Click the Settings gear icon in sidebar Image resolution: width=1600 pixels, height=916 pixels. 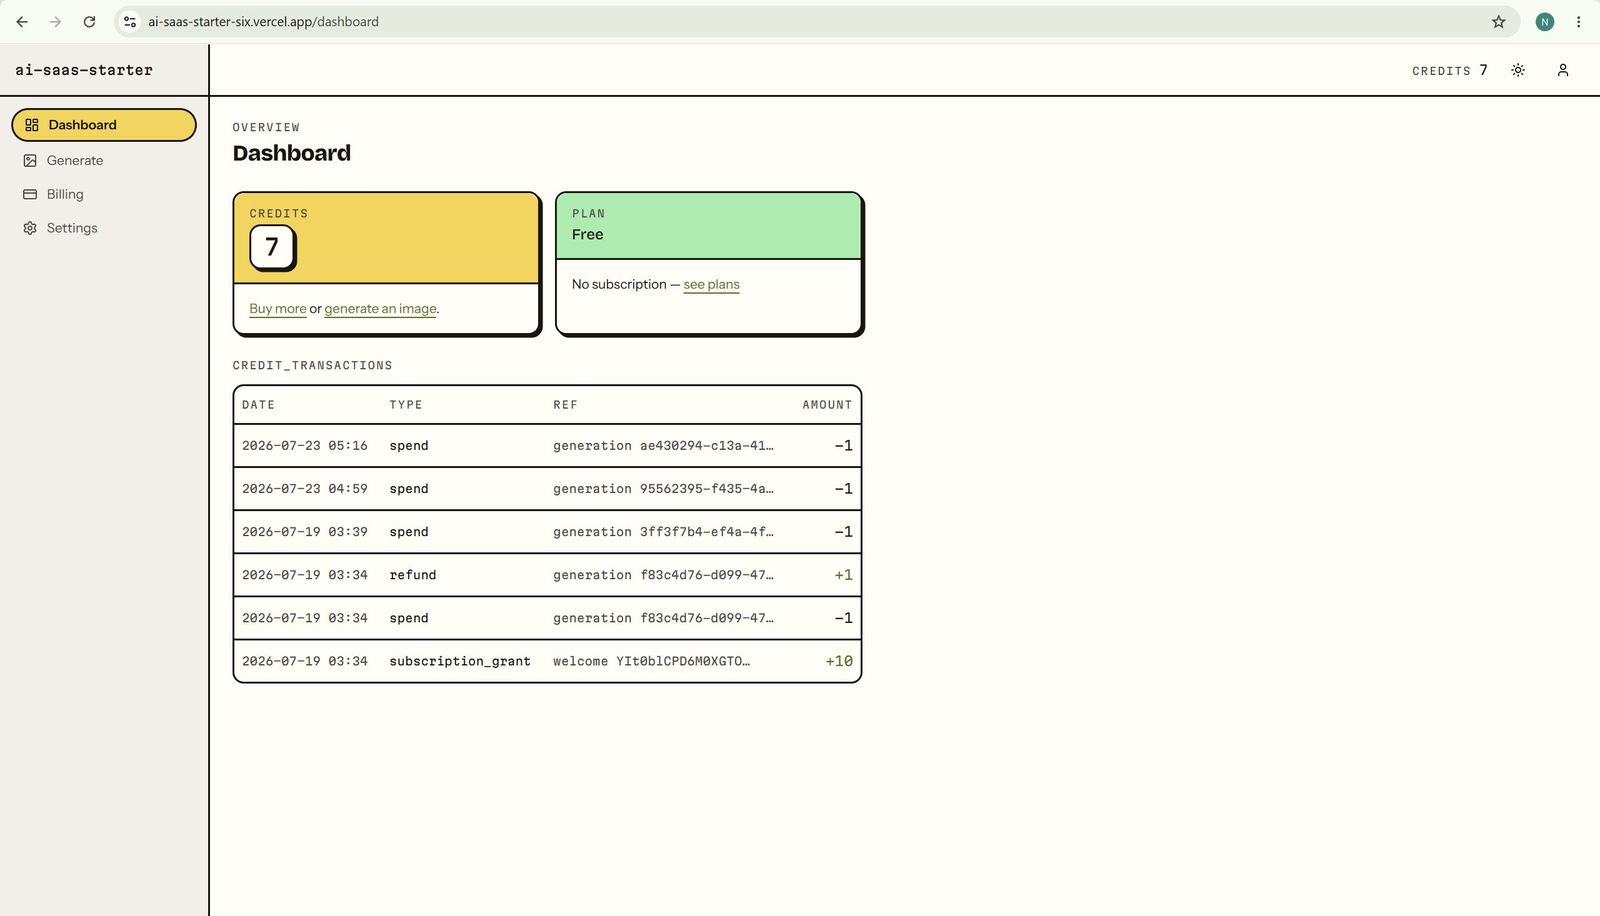pyautogui.click(x=30, y=228)
